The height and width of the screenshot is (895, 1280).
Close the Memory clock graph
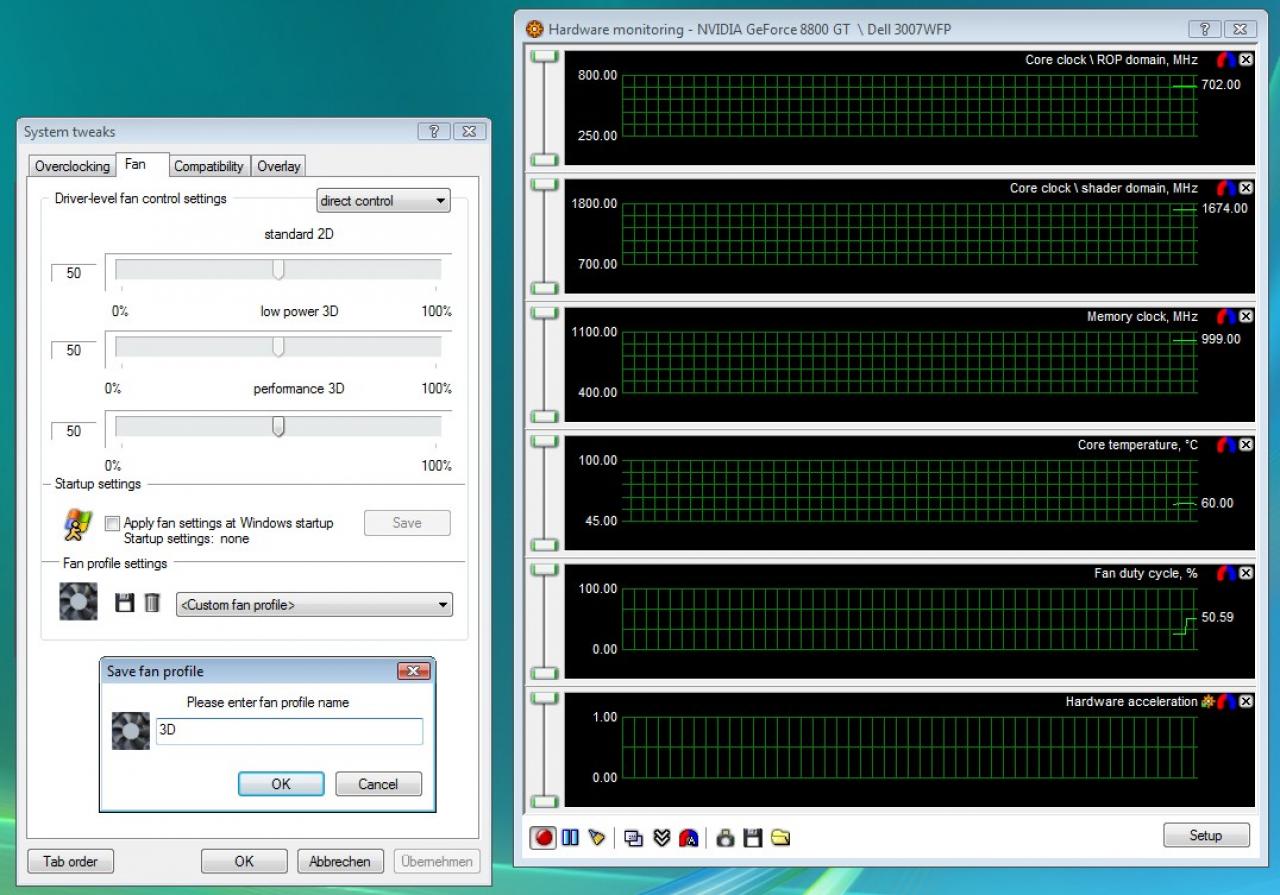click(x=1246, y=316)
